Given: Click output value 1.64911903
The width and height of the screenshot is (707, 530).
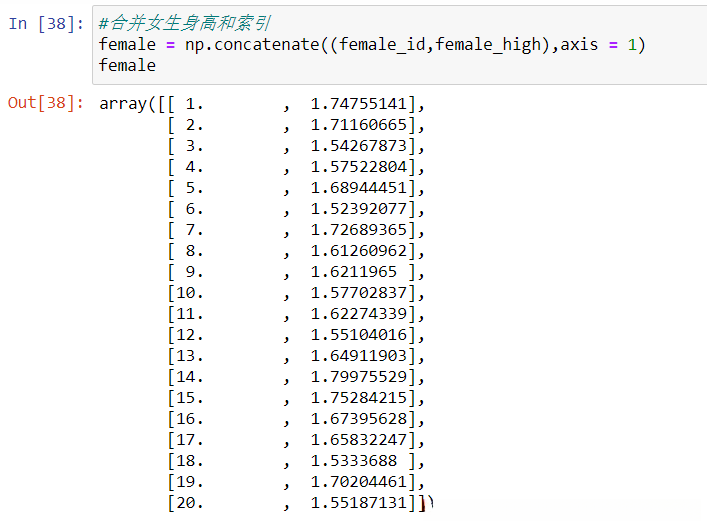Looking at the screenshot, I should tap(358, 356).
